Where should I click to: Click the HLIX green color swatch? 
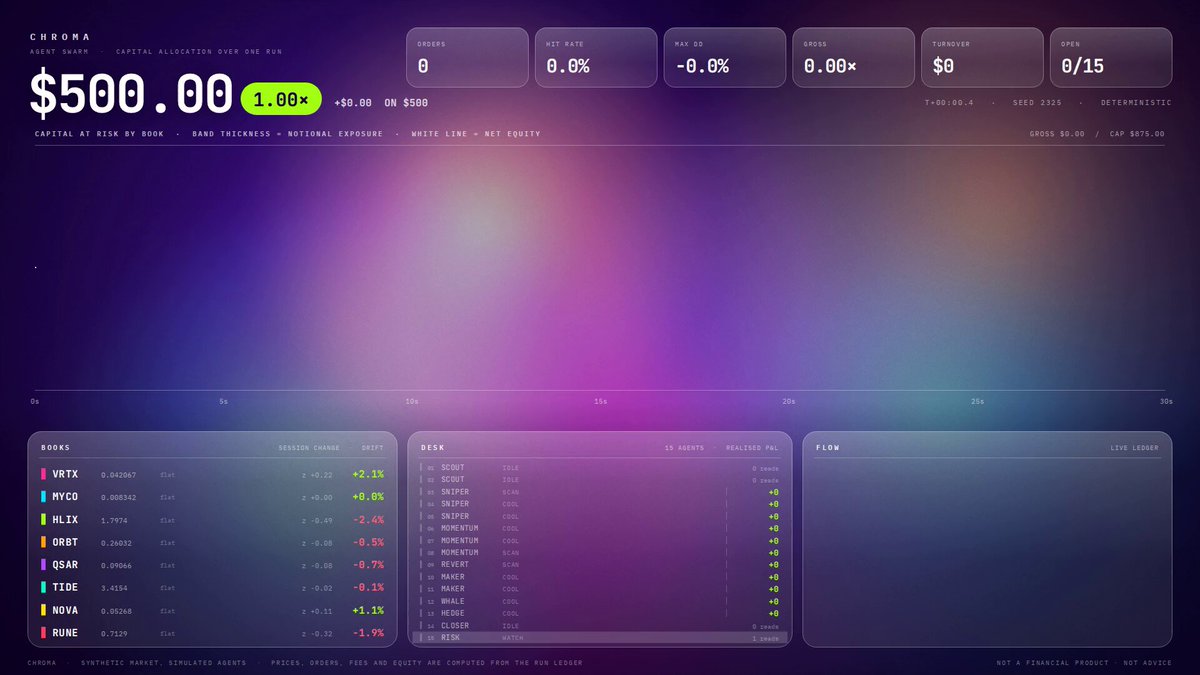[x=43, y=519]
